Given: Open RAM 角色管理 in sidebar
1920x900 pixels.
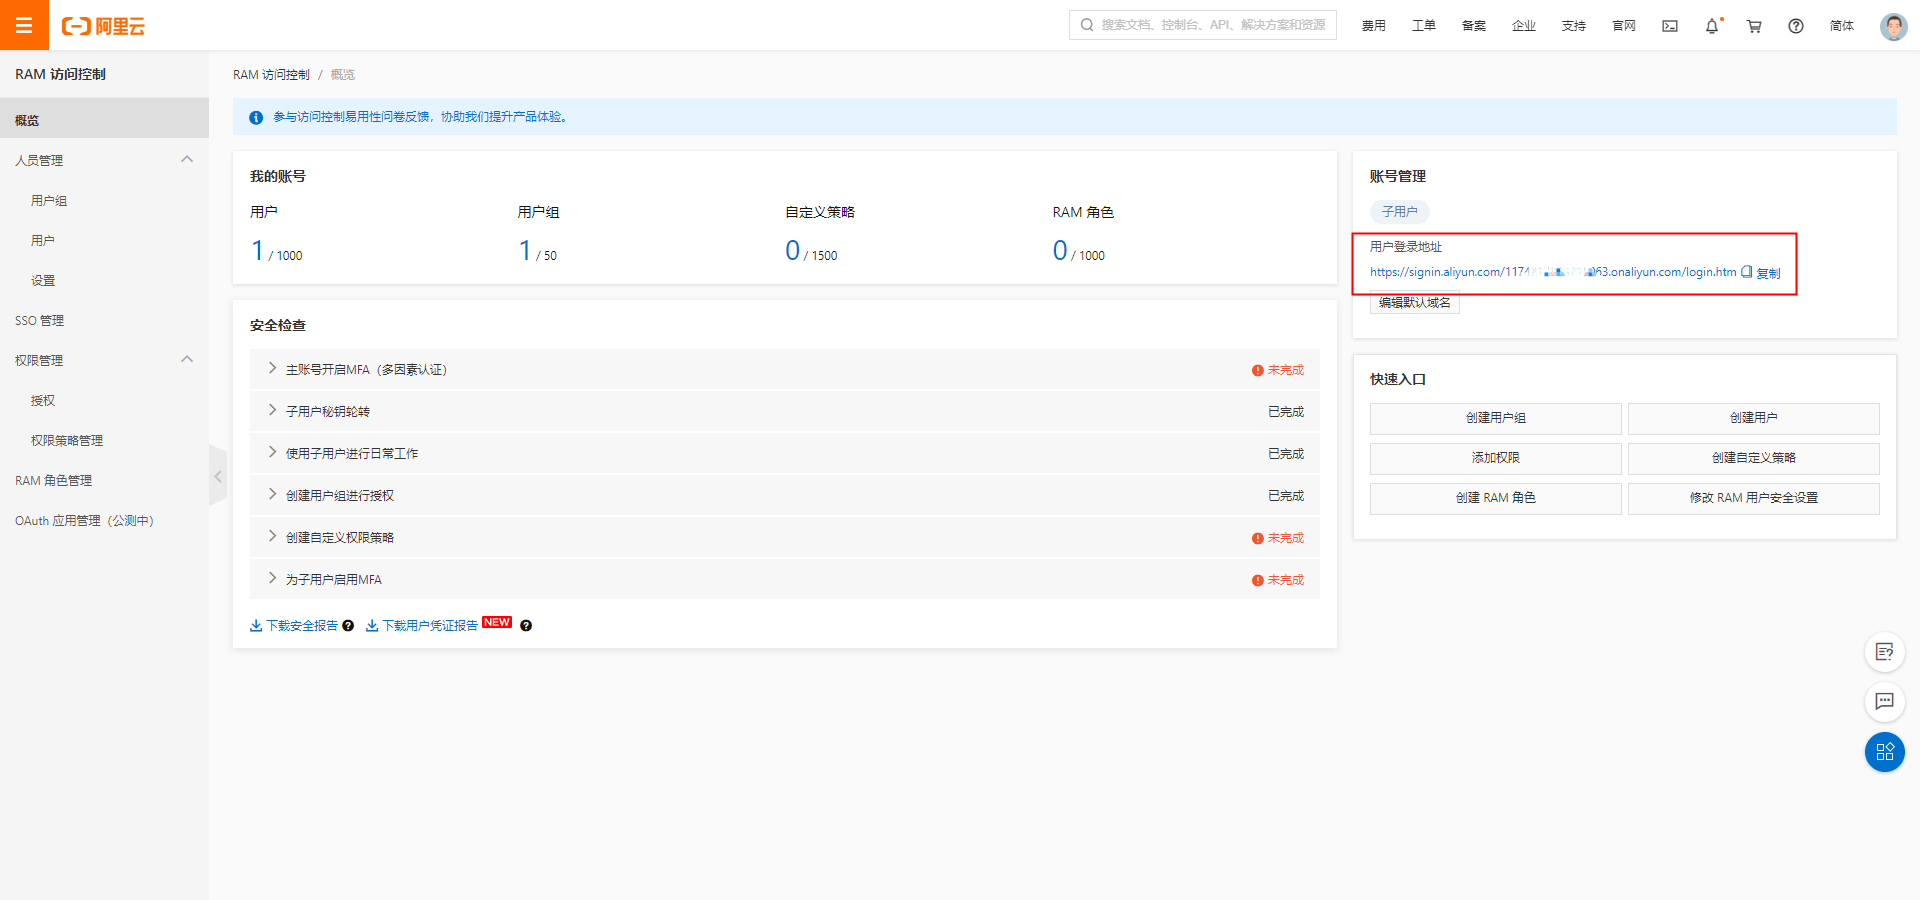Looking at the screenshot, I should pos(54,481).
